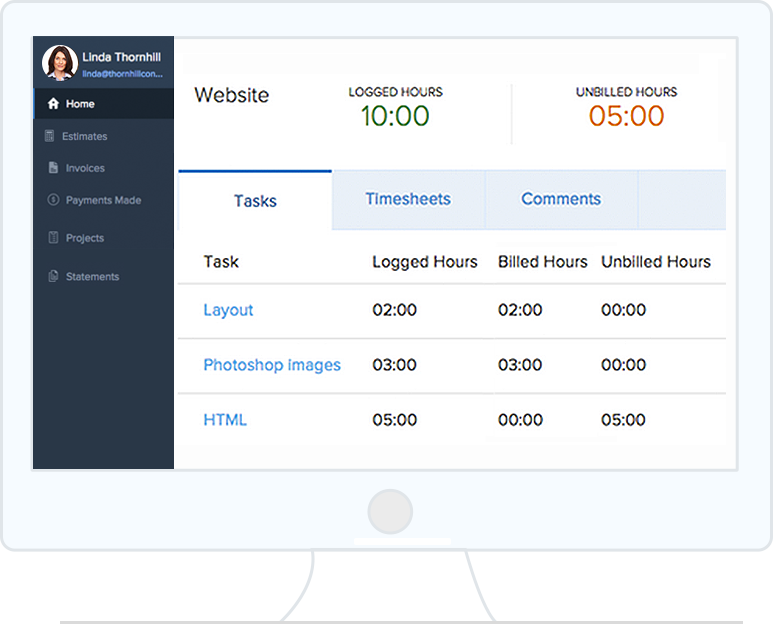773x624 pixels.
Task: Click the Statements file icon
Action: coord(53,276)
